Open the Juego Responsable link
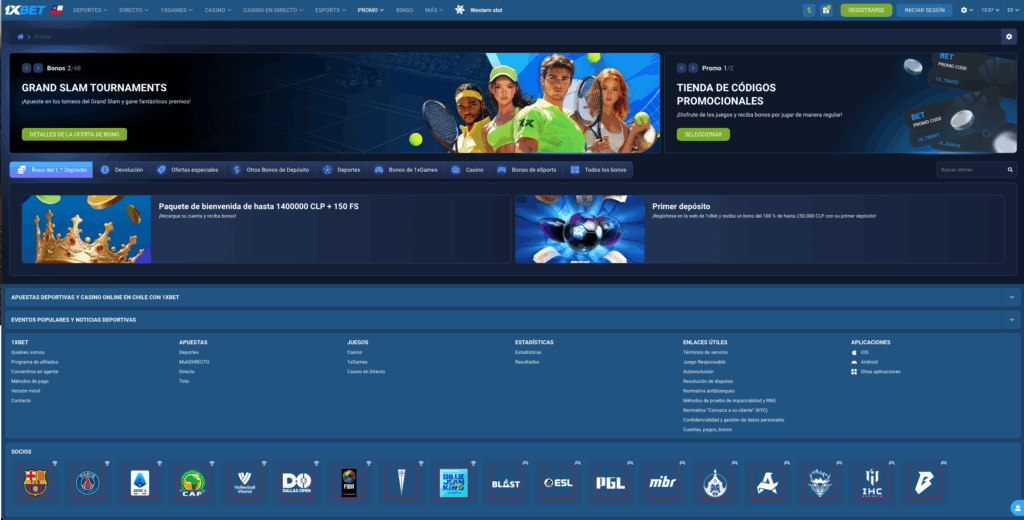The height and width of the screenshot is (520, 1024). click(x=704, y=362)
